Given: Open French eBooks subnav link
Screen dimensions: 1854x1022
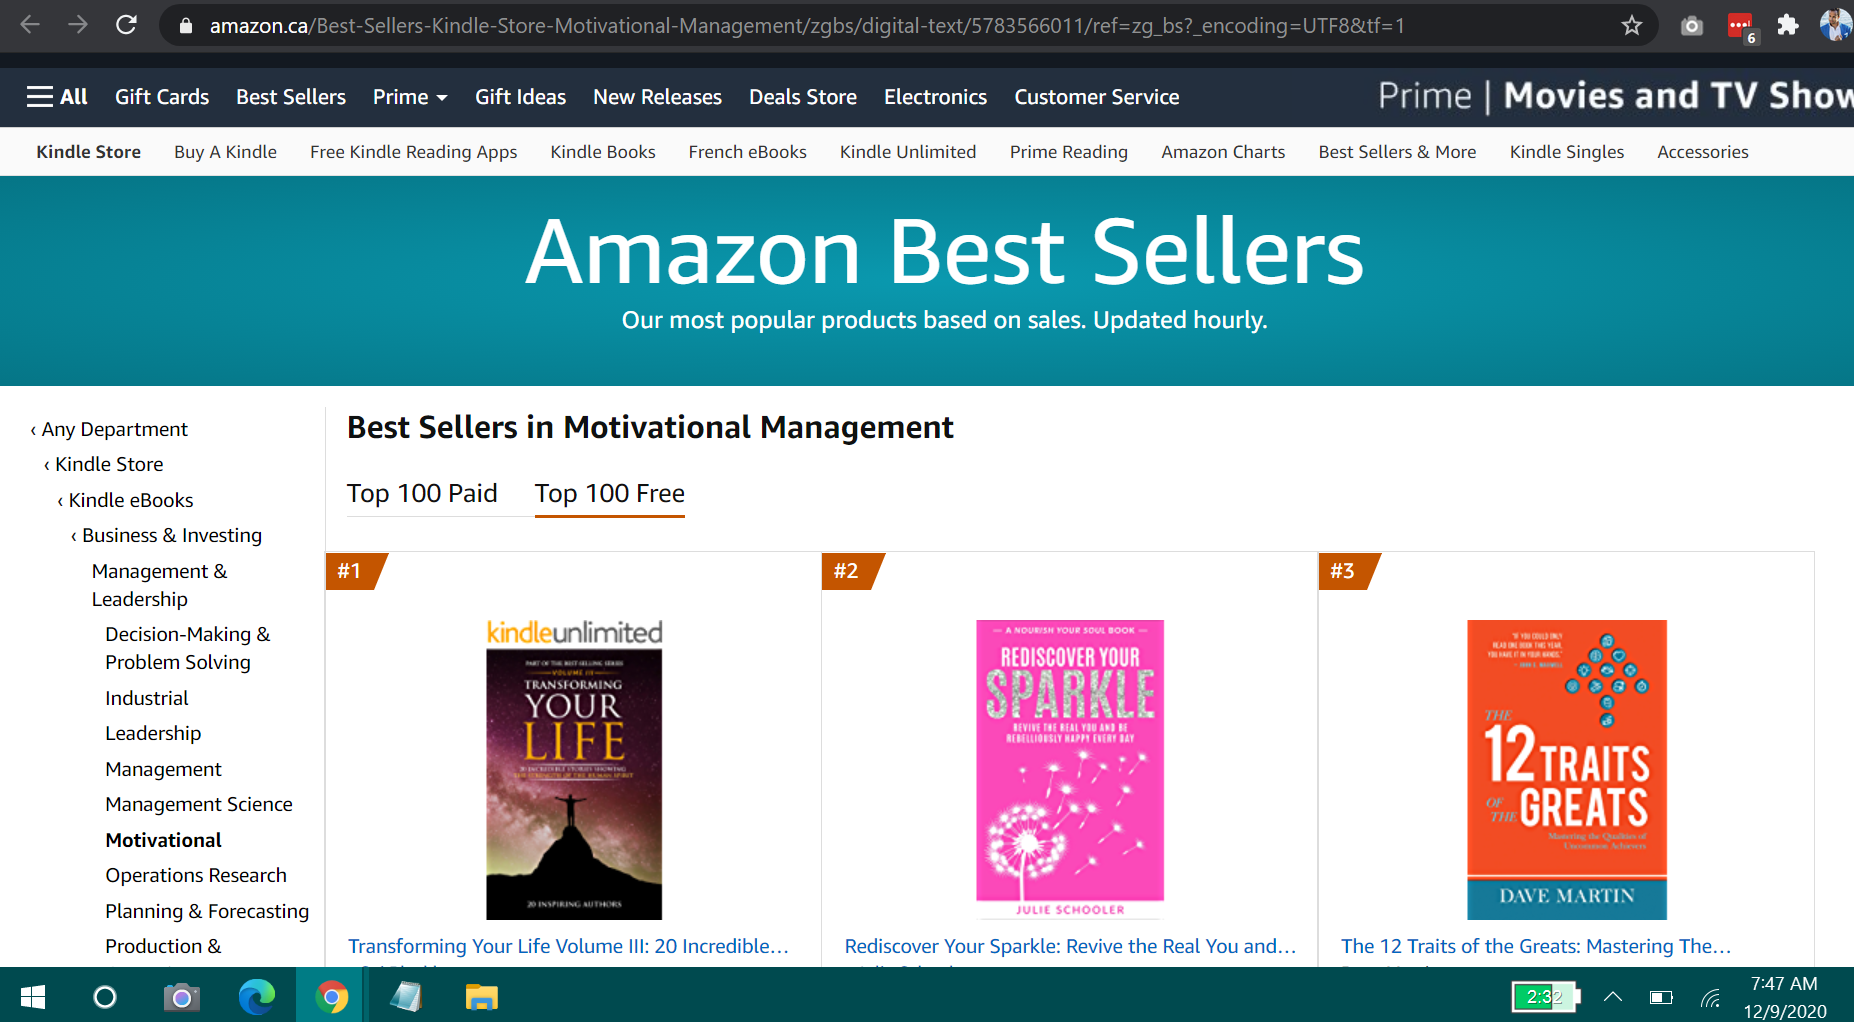Looking at the screenshot, I should tap(747, 152).
